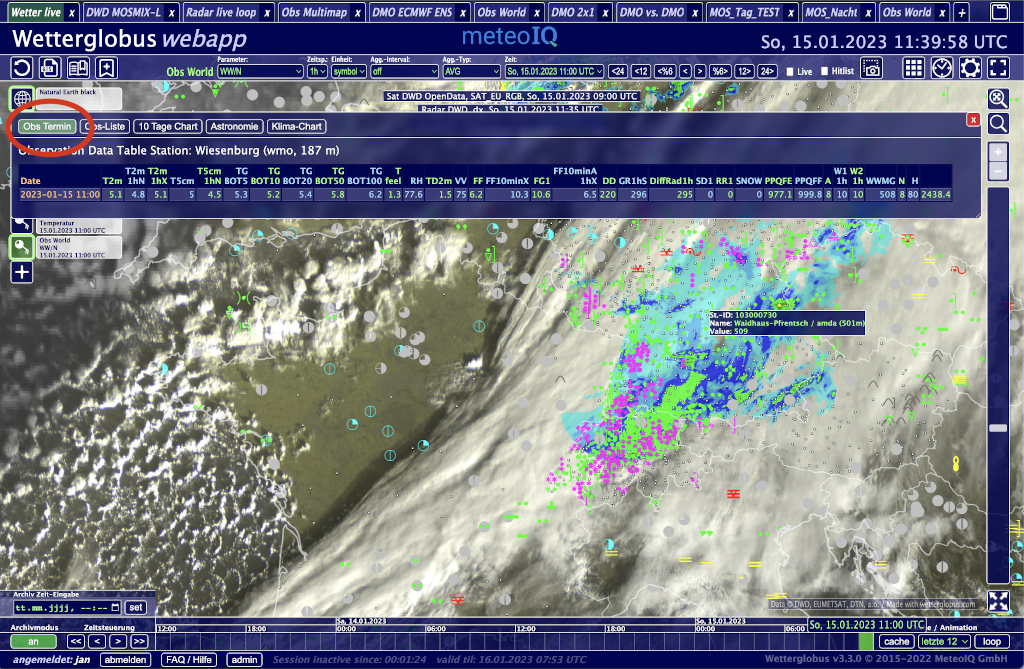This screenshot has width=1024, height=669.
Task: Open the Parameter dropdown showing WW/N
Action: point(260,72)
